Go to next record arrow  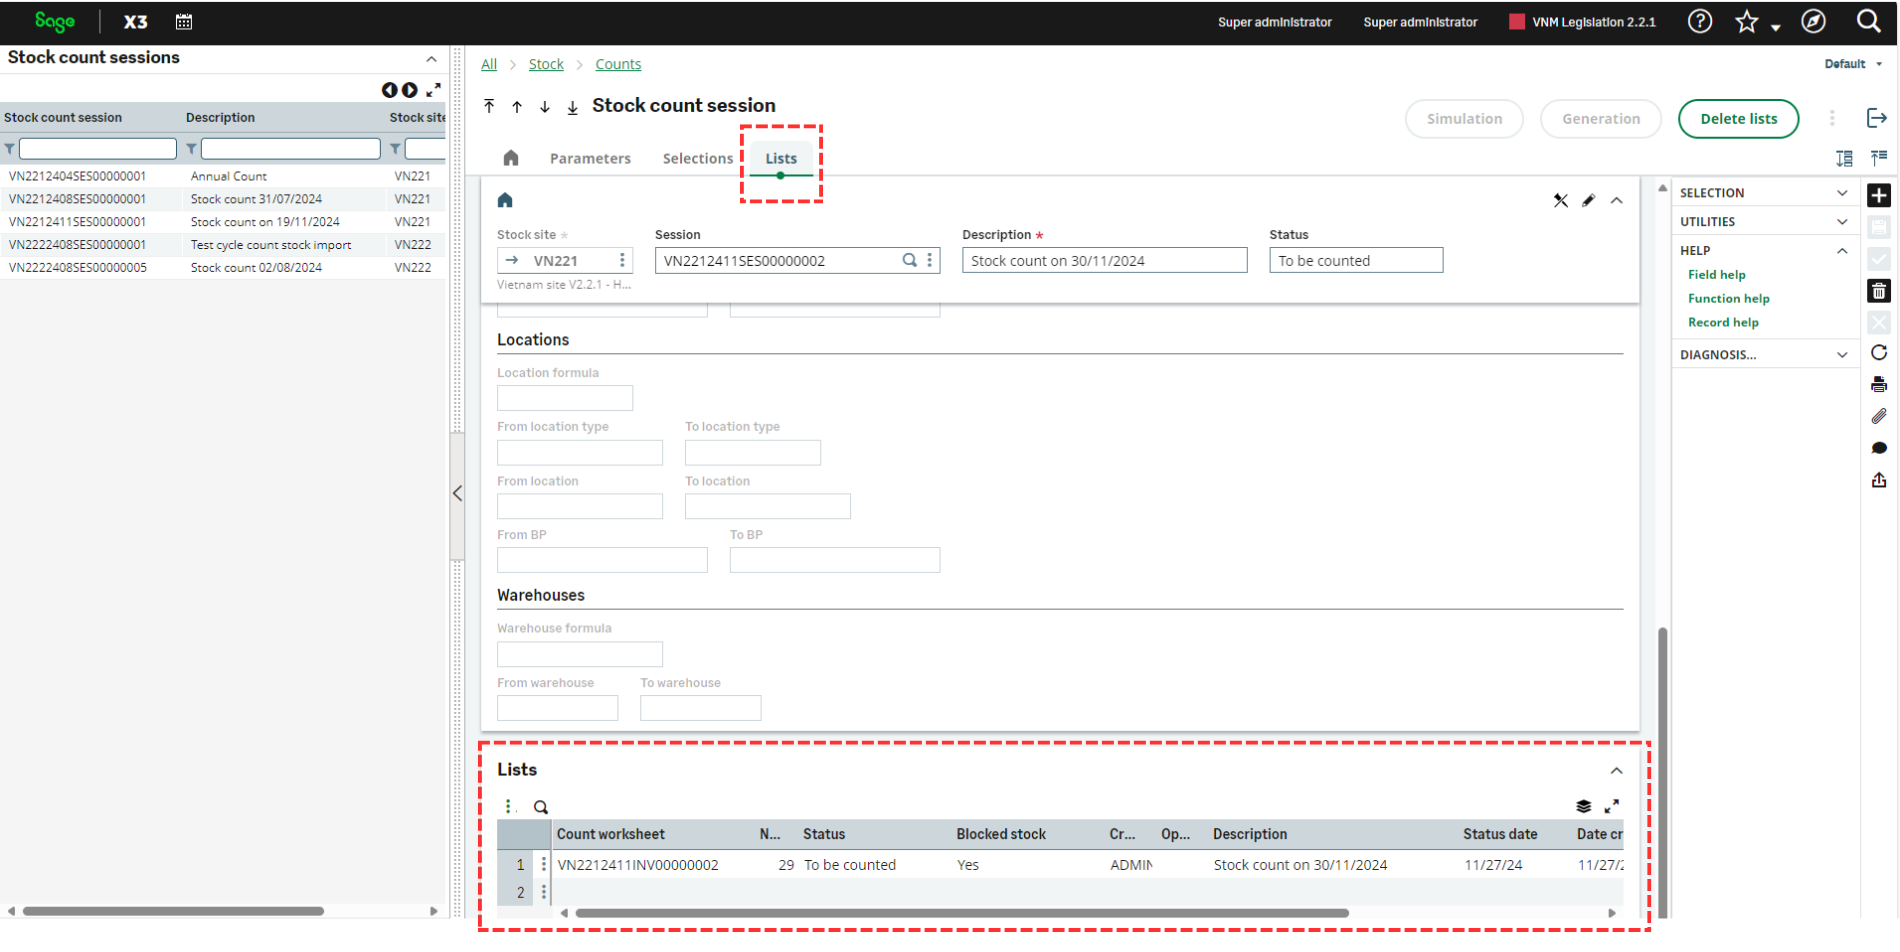[545, 106]
